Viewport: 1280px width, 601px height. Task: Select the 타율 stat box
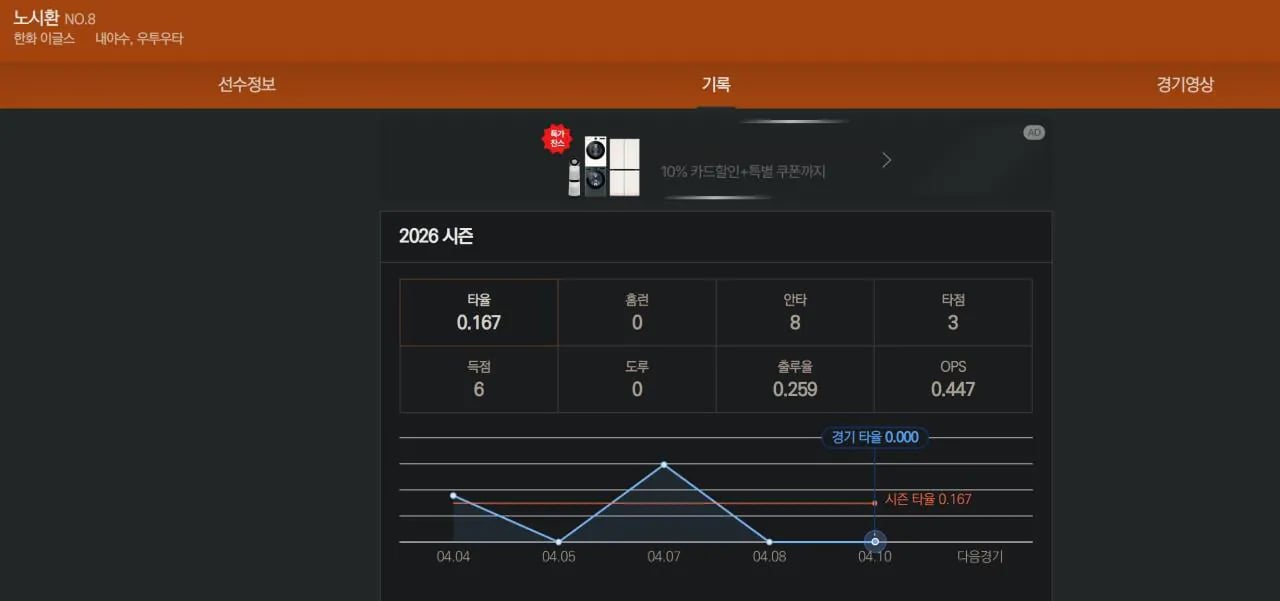[x=478, y=310]
